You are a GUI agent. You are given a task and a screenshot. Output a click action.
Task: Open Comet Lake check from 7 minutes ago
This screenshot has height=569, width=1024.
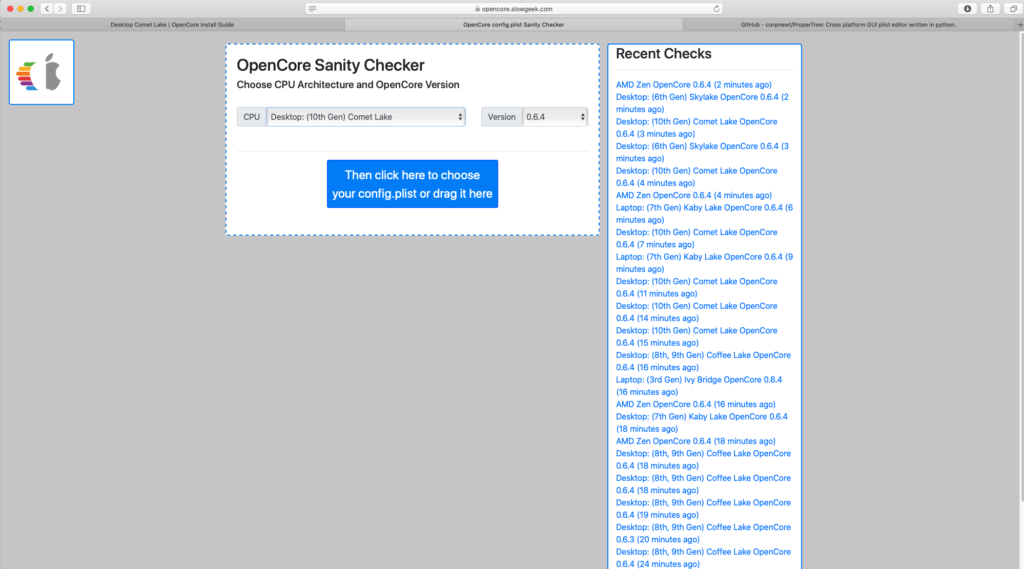pyautogui.click(x=696, y=238)
